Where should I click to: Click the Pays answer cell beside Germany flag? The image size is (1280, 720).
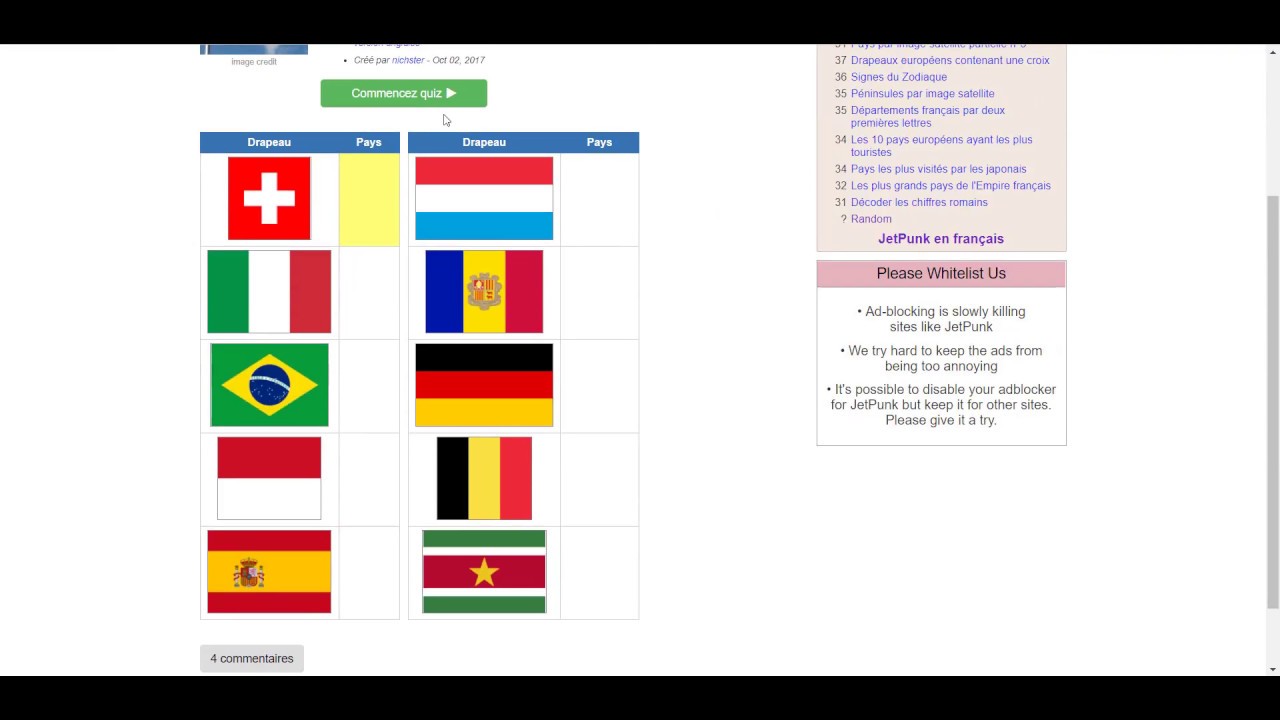[599, 385]
